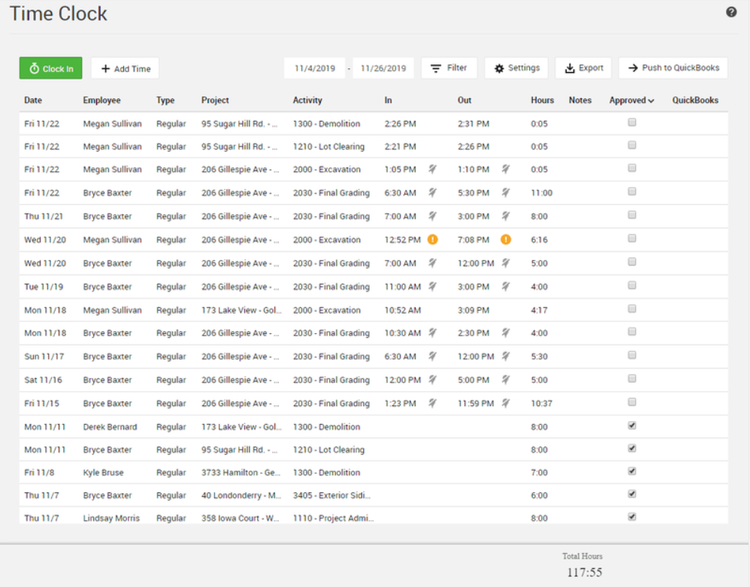
Task: Click the start date field 11/4/2019
Action: [x=315, y=68]
